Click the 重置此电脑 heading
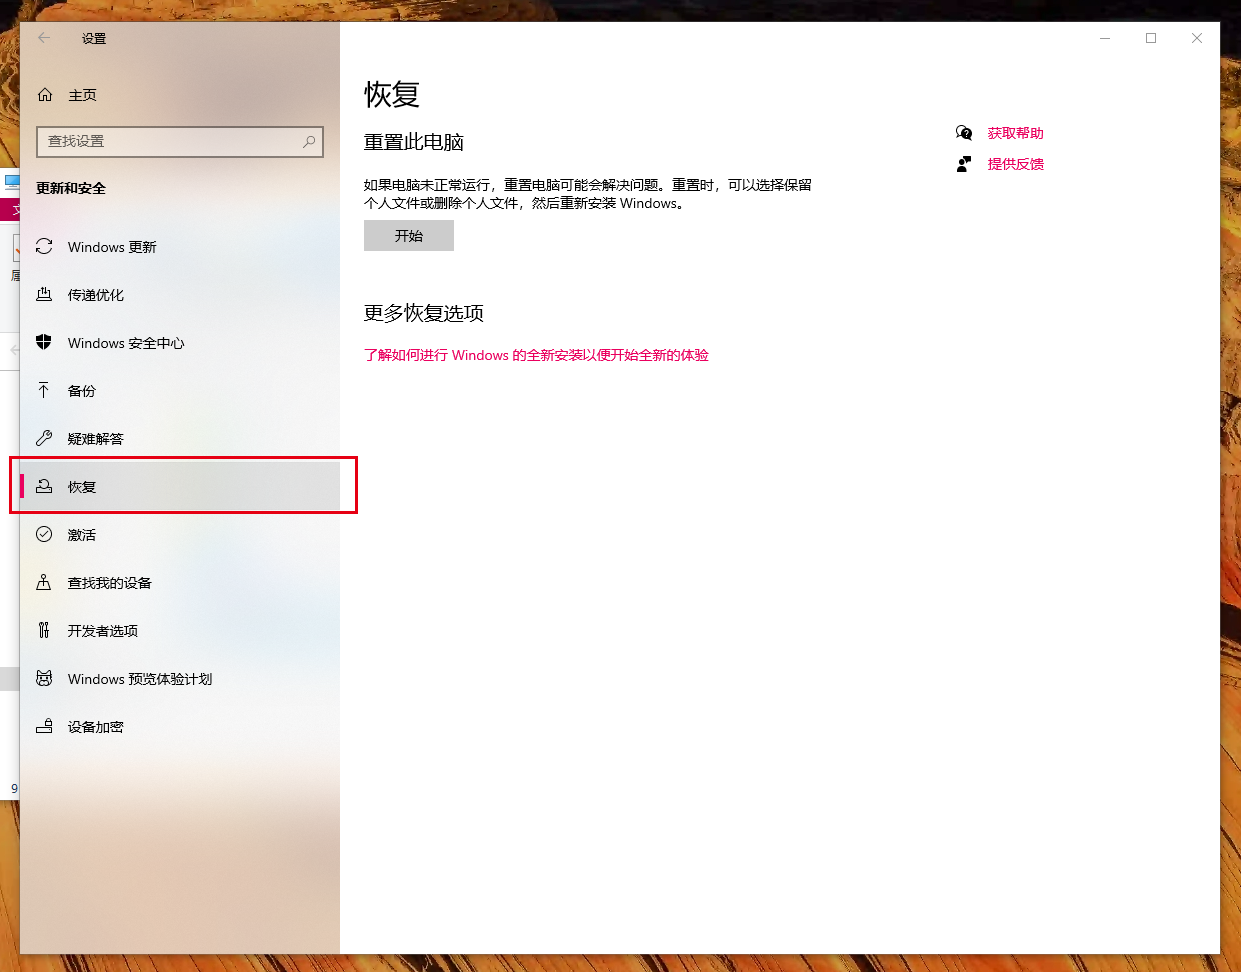Screen dimensions: 1241x972 414,142
